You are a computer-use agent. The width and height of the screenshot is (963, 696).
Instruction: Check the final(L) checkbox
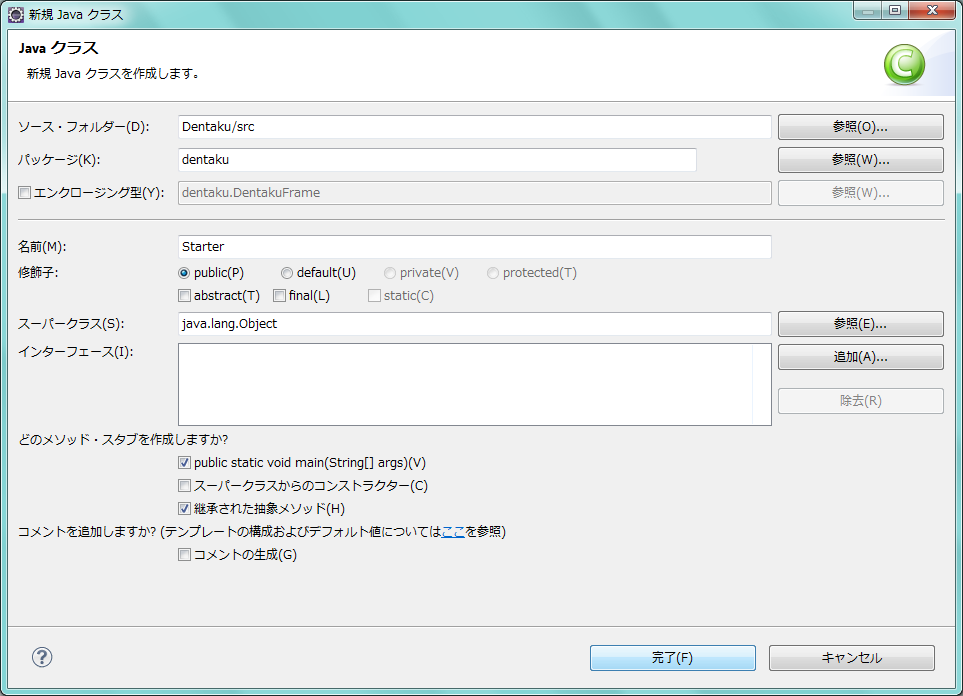[280, 296]
